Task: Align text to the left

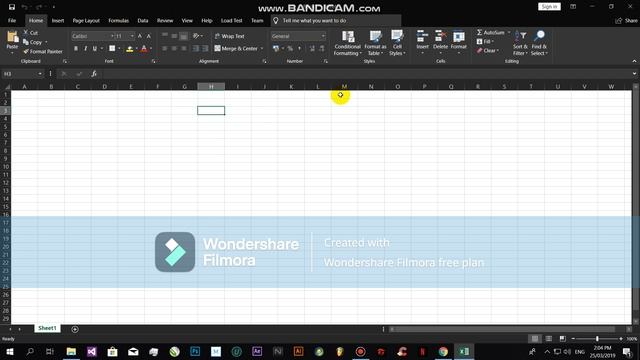Action: pos(165,49)
